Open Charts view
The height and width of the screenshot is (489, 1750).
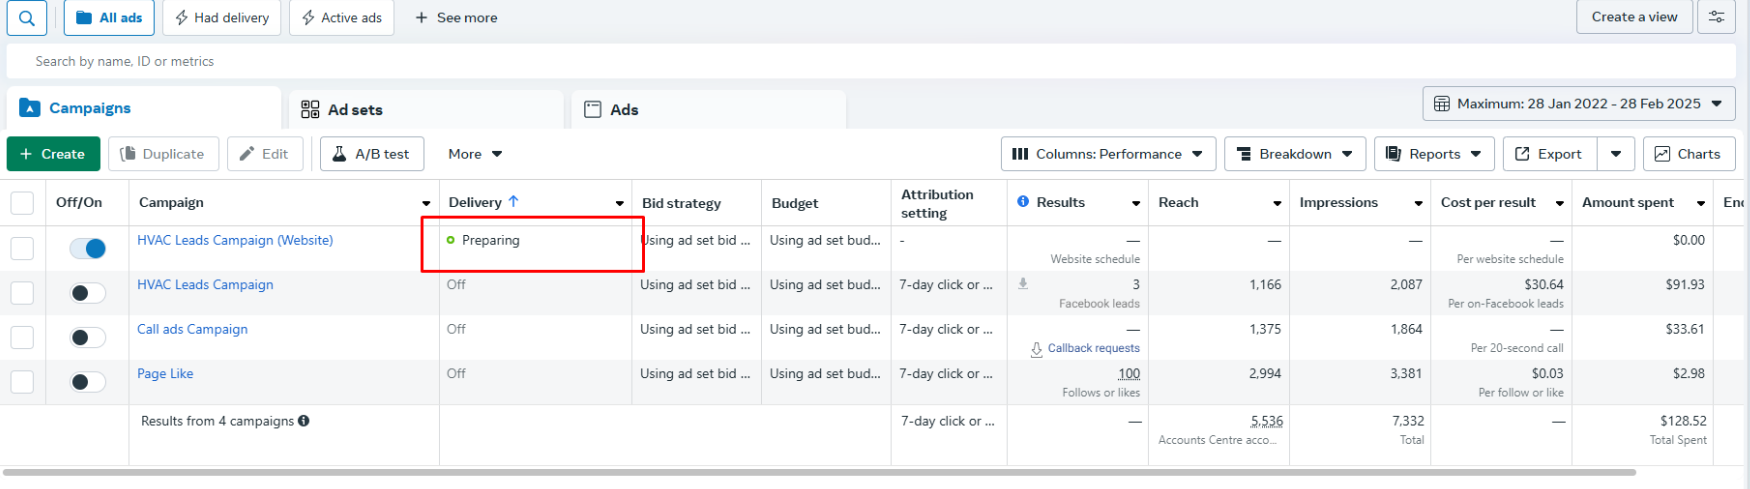click(x=1688, y=154)
